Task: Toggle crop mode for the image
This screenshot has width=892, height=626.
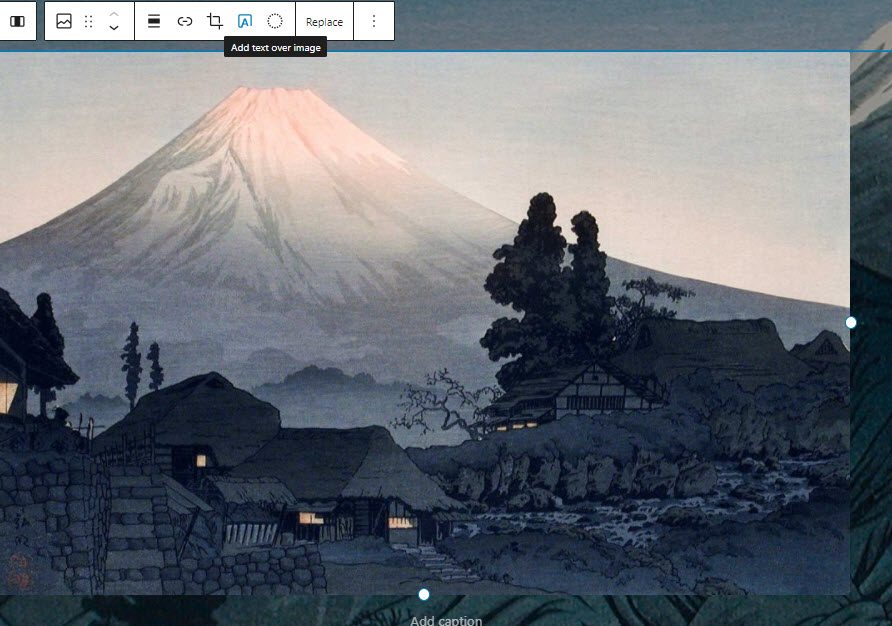Action: tap(213, 20)
